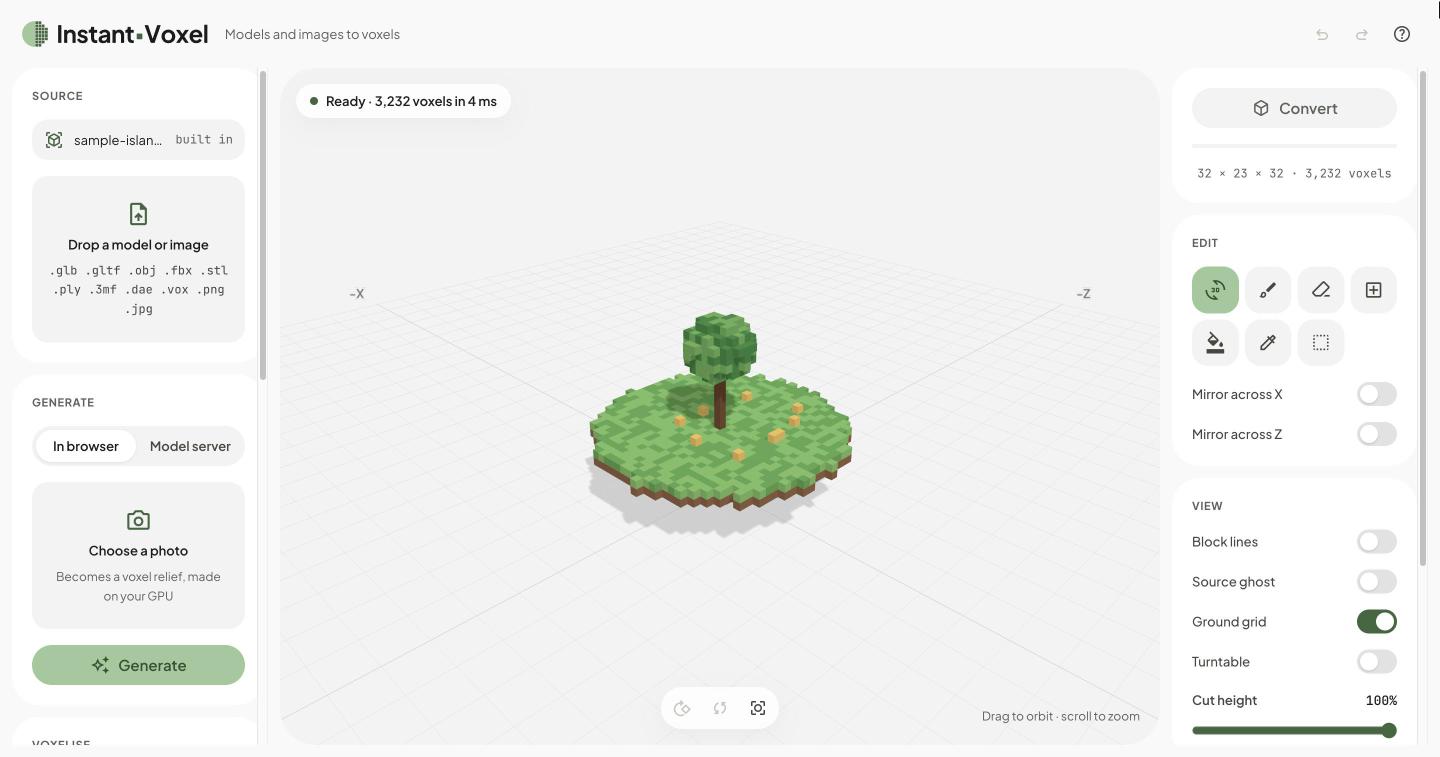Select the add voxel tool
The width and height of the screenshot is (1440, 757).
(x=1374, y=290)
